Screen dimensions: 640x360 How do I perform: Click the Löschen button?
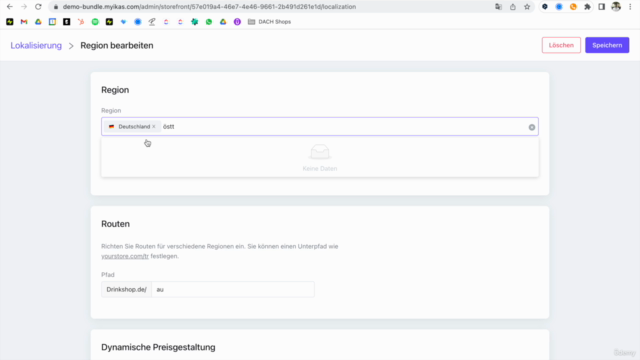[x=561, y=45]
